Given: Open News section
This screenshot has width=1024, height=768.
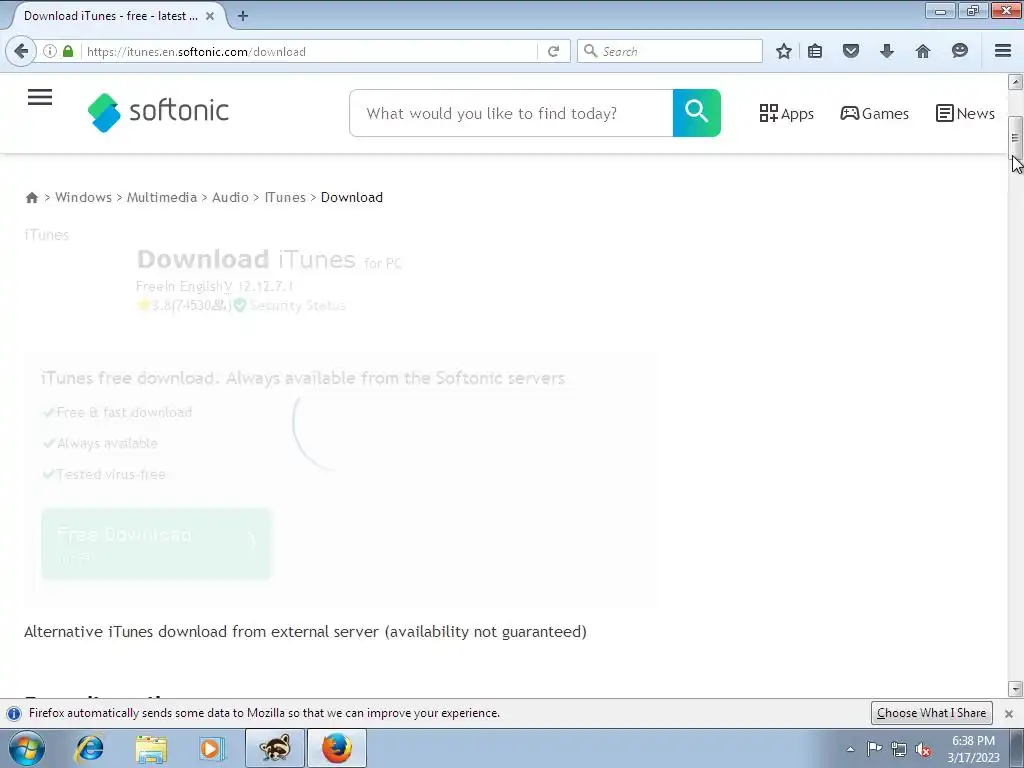Looking at the screenshot, I should [x=965, y=114].
